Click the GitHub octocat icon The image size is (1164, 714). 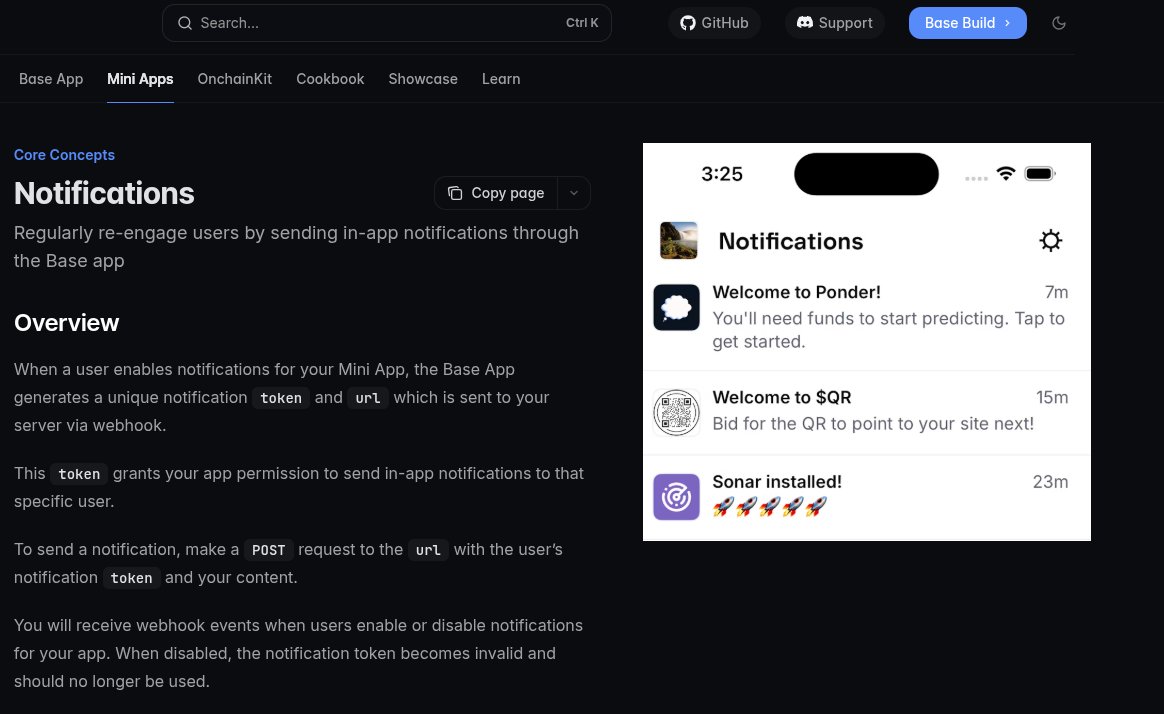(x=688, y=23)
